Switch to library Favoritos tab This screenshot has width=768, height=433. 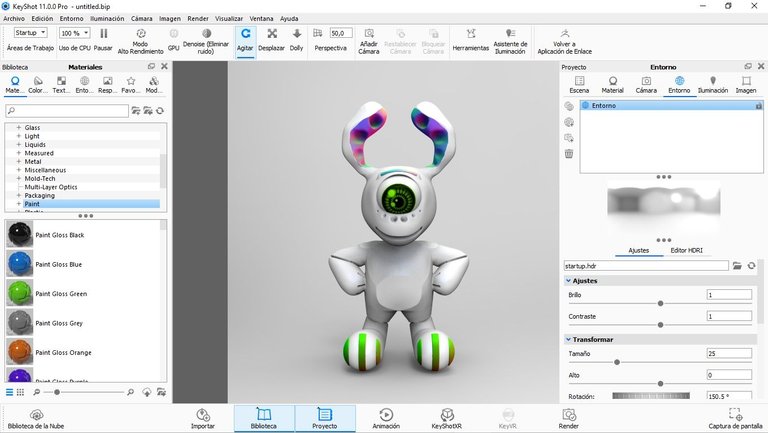[x=130, y=85]
